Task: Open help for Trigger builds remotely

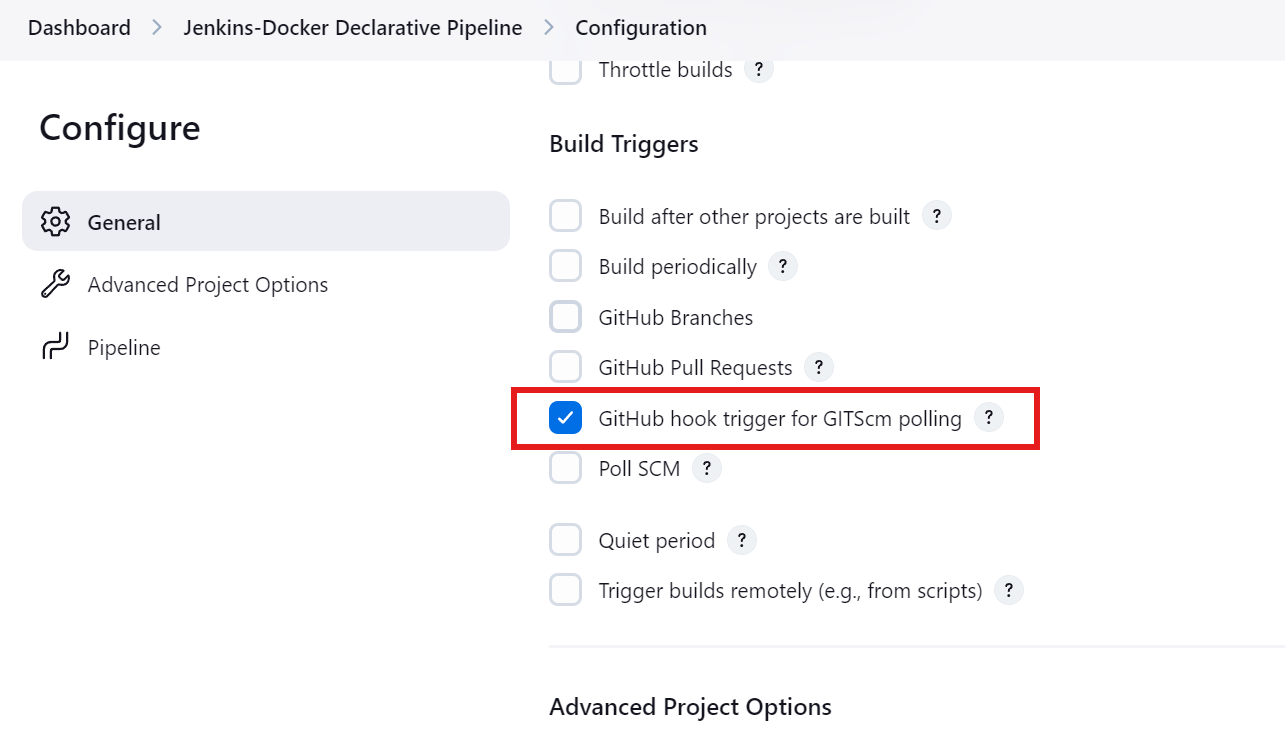Action: click(1009, 590)
